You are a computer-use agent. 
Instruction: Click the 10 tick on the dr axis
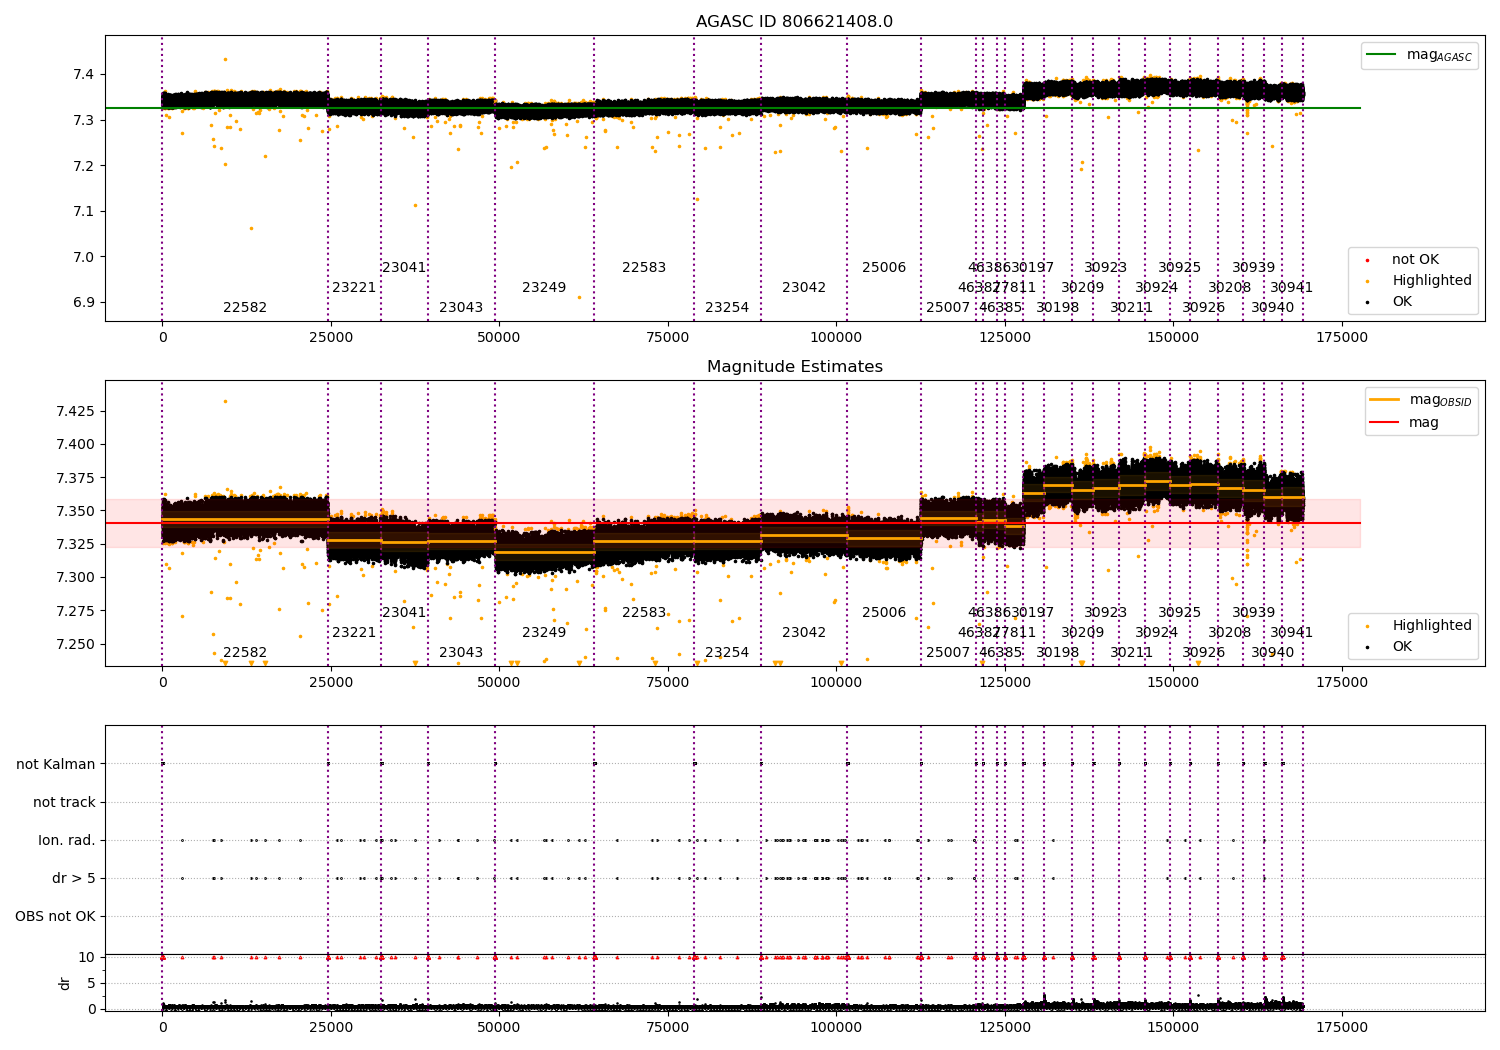[x=88, y=957]
